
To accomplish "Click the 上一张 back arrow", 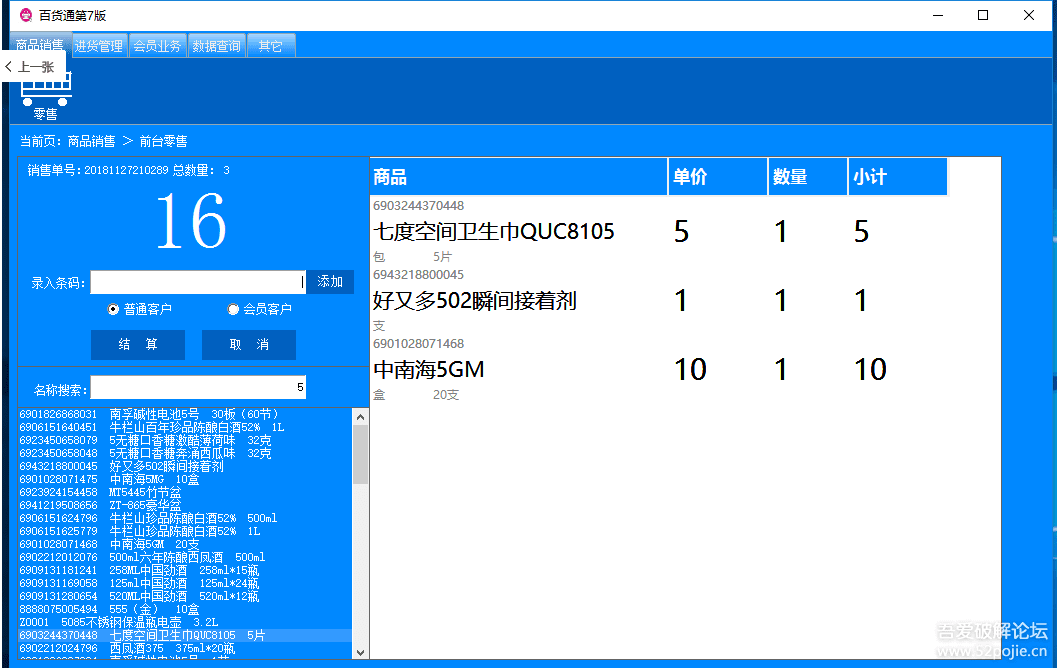I will (x=32, y=67).
